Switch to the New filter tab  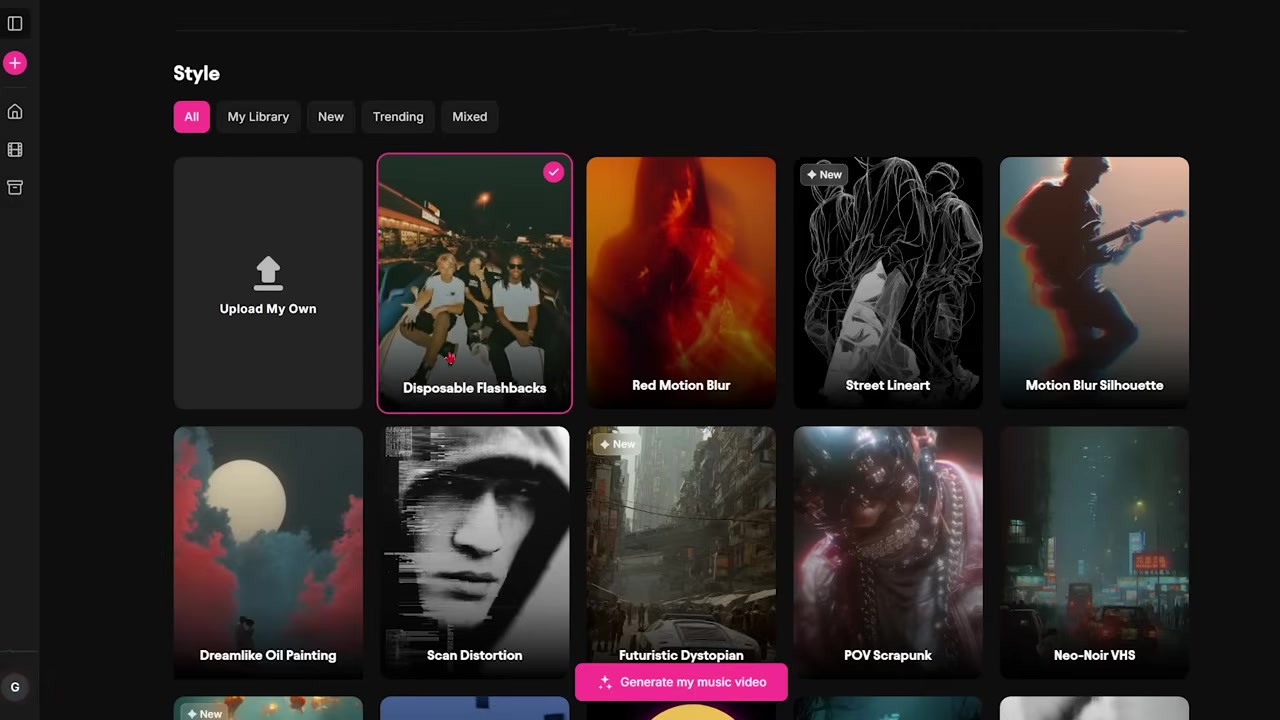click(331, 117)
